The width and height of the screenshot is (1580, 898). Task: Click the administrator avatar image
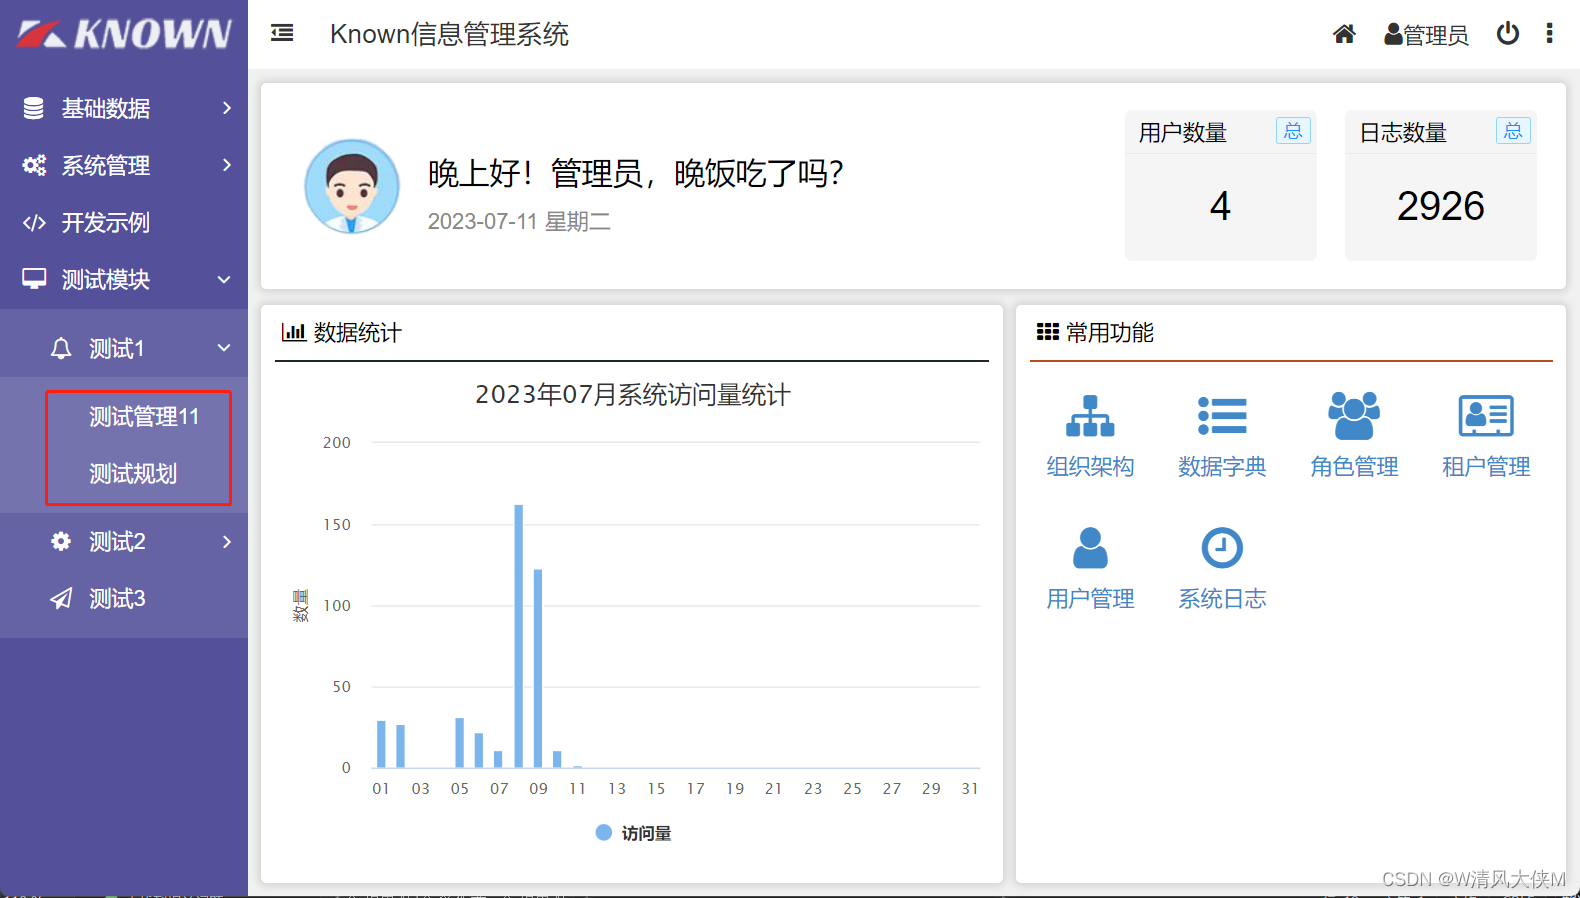coord(352,186)
